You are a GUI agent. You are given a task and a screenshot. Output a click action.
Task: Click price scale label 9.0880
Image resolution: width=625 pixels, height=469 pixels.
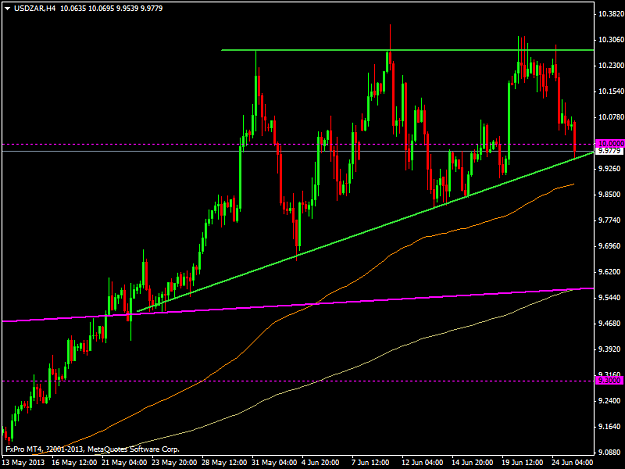click(x=611, y=452)
